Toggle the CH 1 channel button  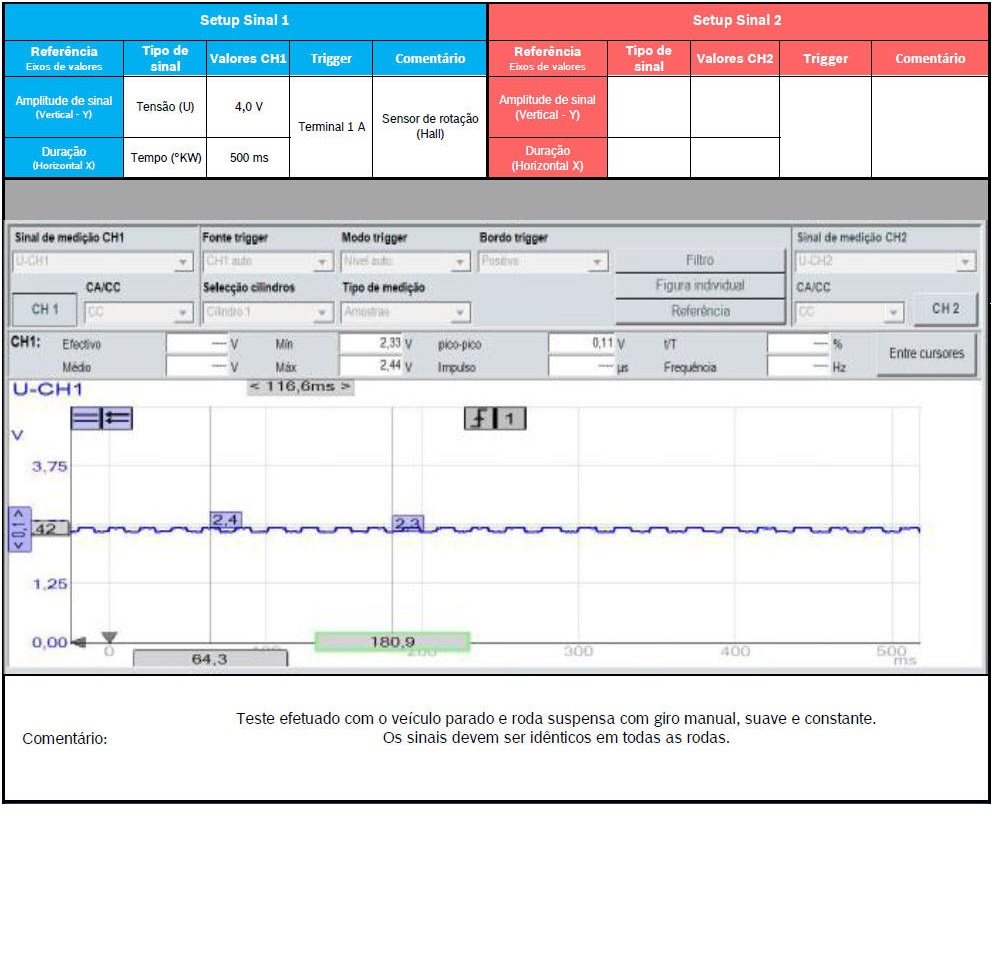click(x=45, y=309)
